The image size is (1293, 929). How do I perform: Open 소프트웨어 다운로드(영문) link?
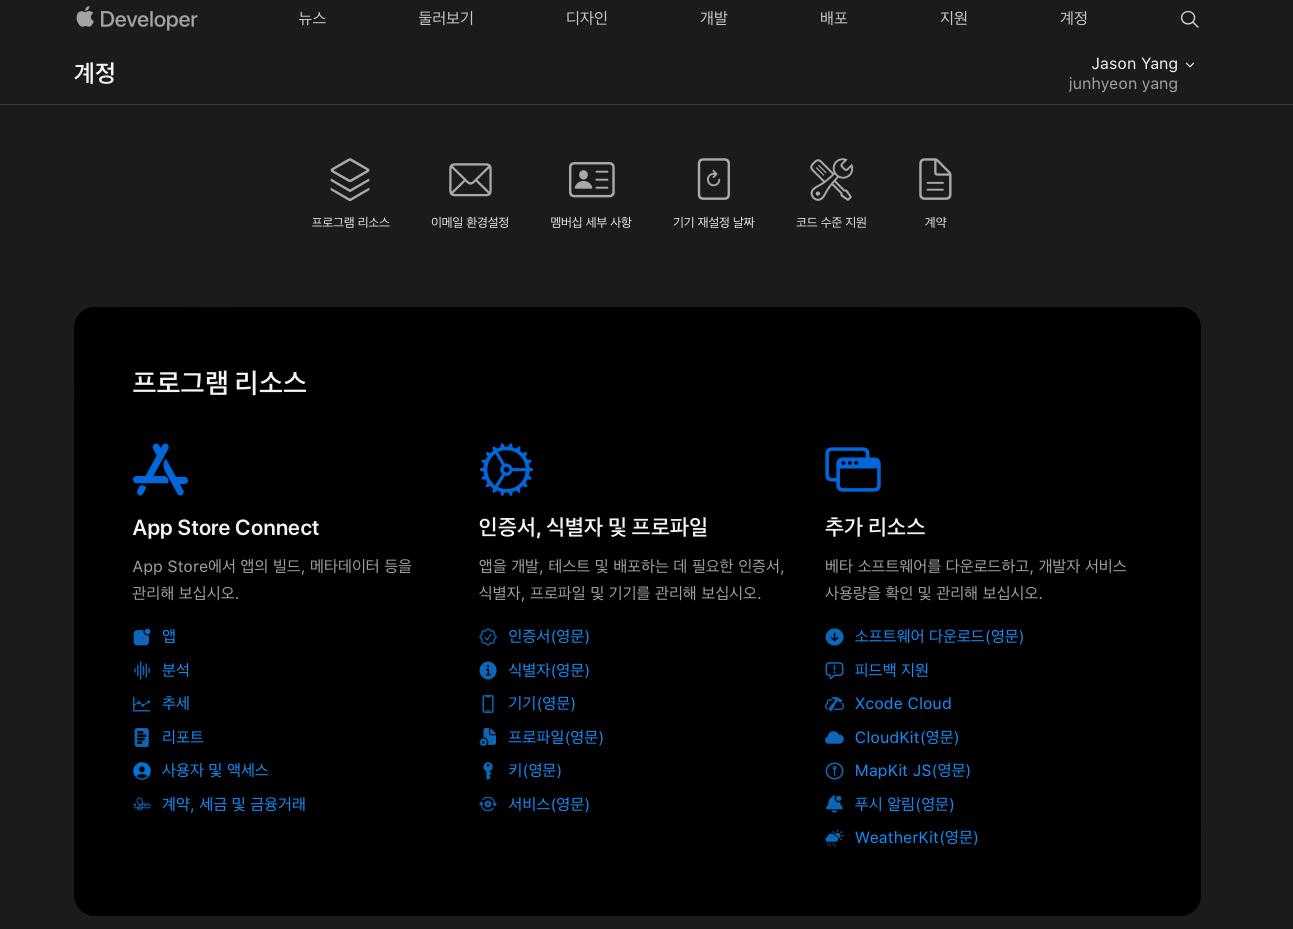pyautogui.click(x=939, y=637)
